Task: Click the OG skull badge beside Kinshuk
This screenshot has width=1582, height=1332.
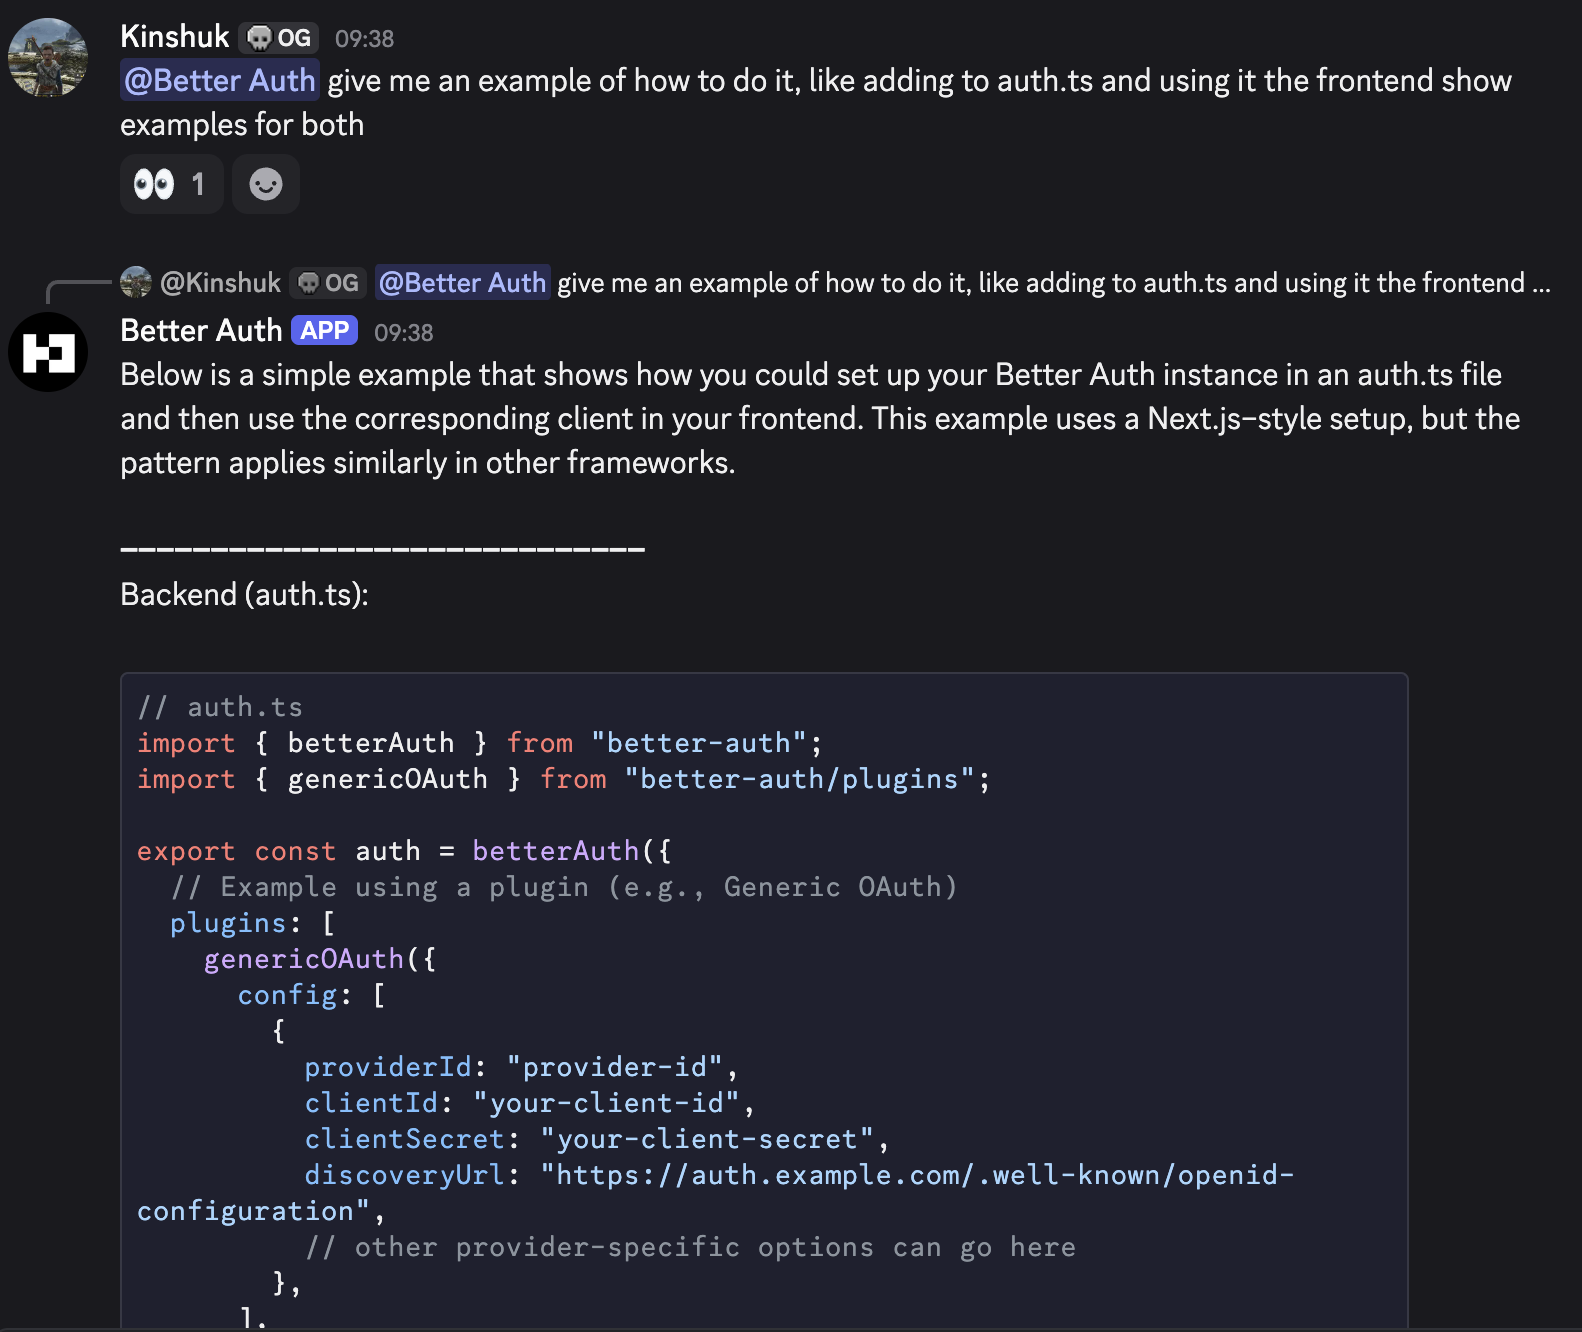Action: point(279,38)
